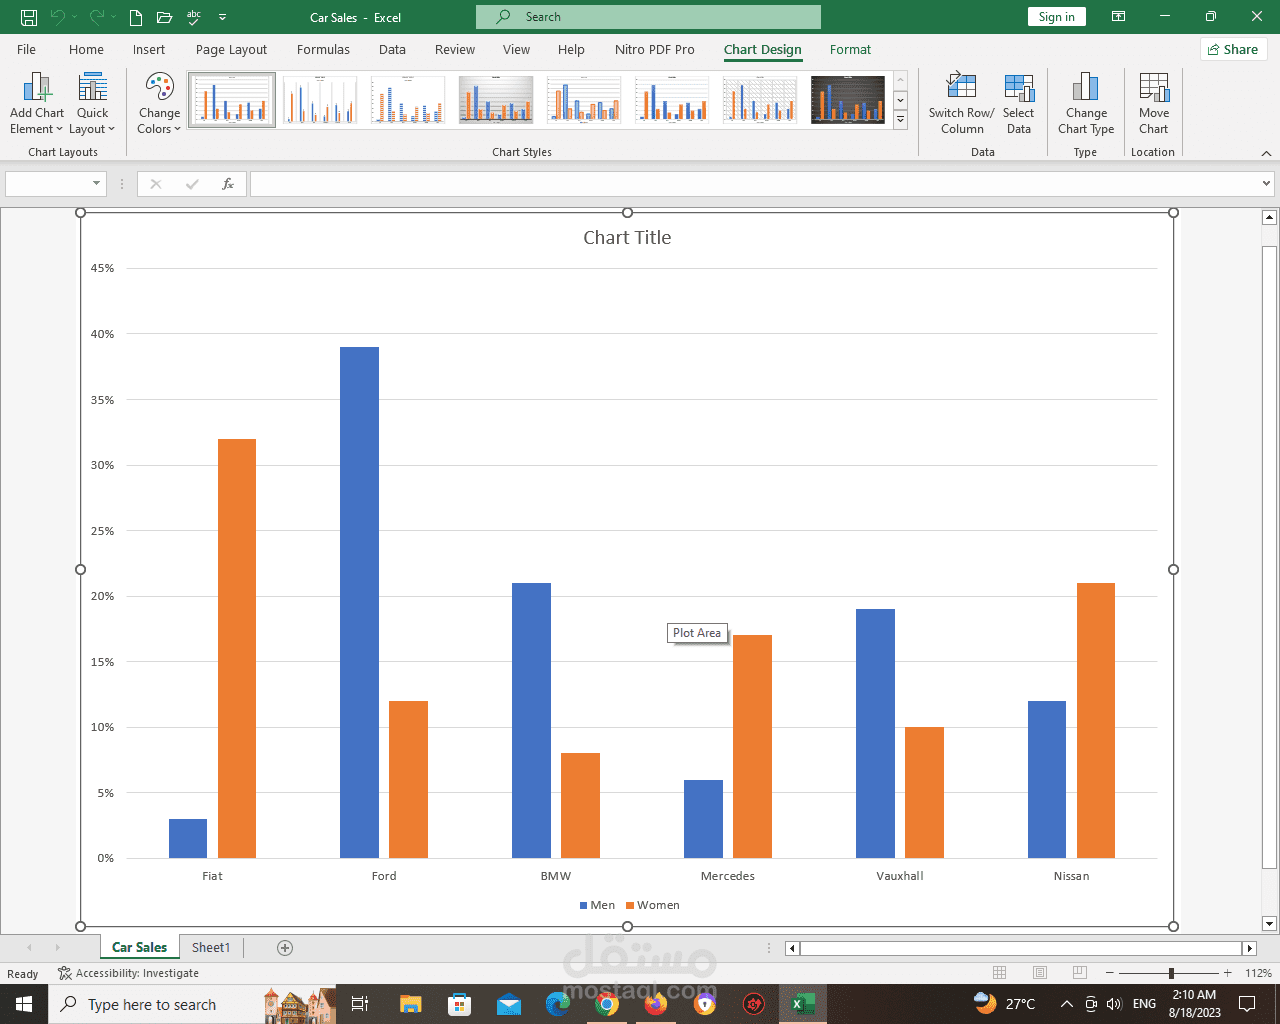Click the Undo arrow icon
This screenshot has width=1280, height=1024.
[x=58, y=17]
